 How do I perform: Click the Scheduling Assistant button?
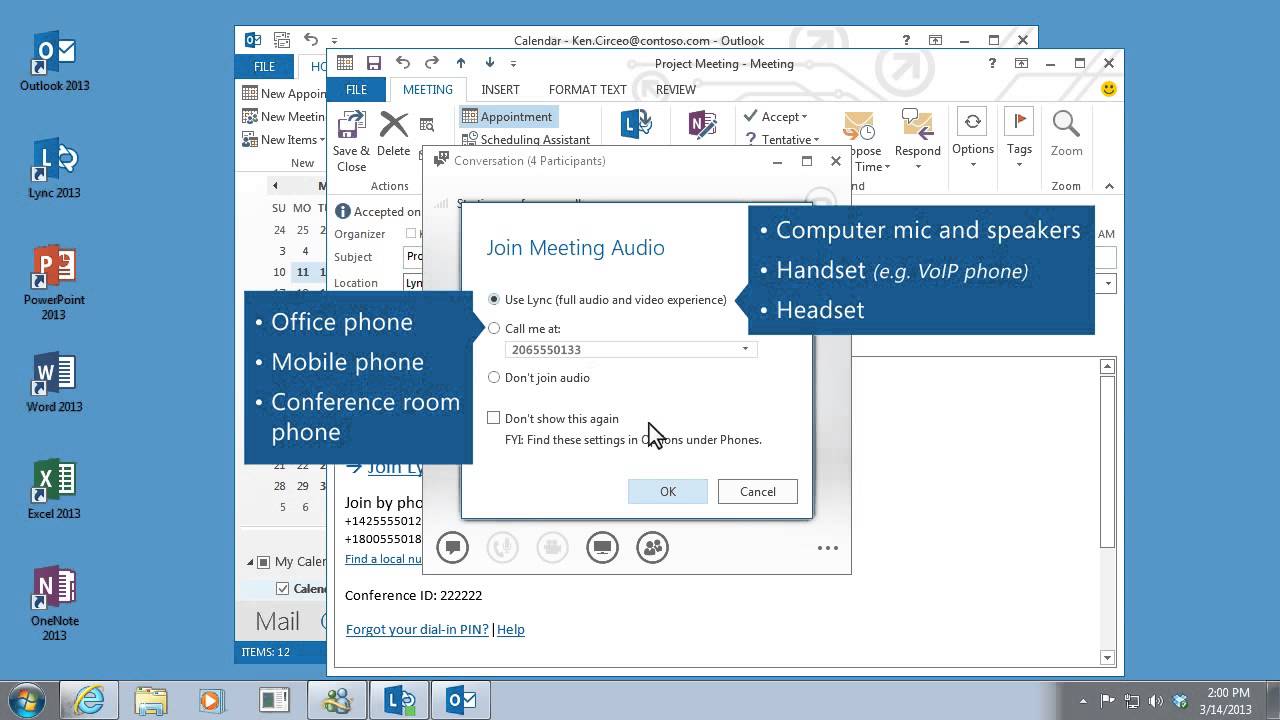tap(527, 139)
